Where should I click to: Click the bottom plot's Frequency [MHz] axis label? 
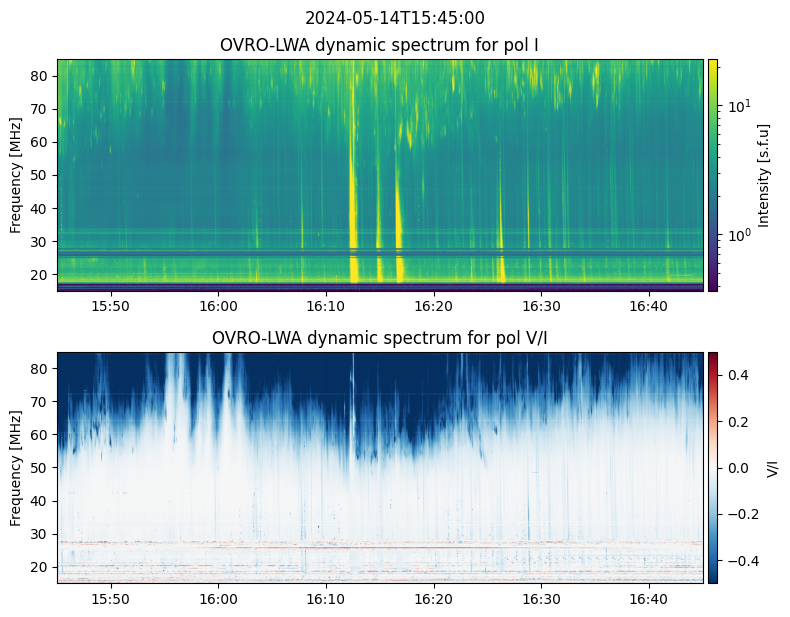15,467
